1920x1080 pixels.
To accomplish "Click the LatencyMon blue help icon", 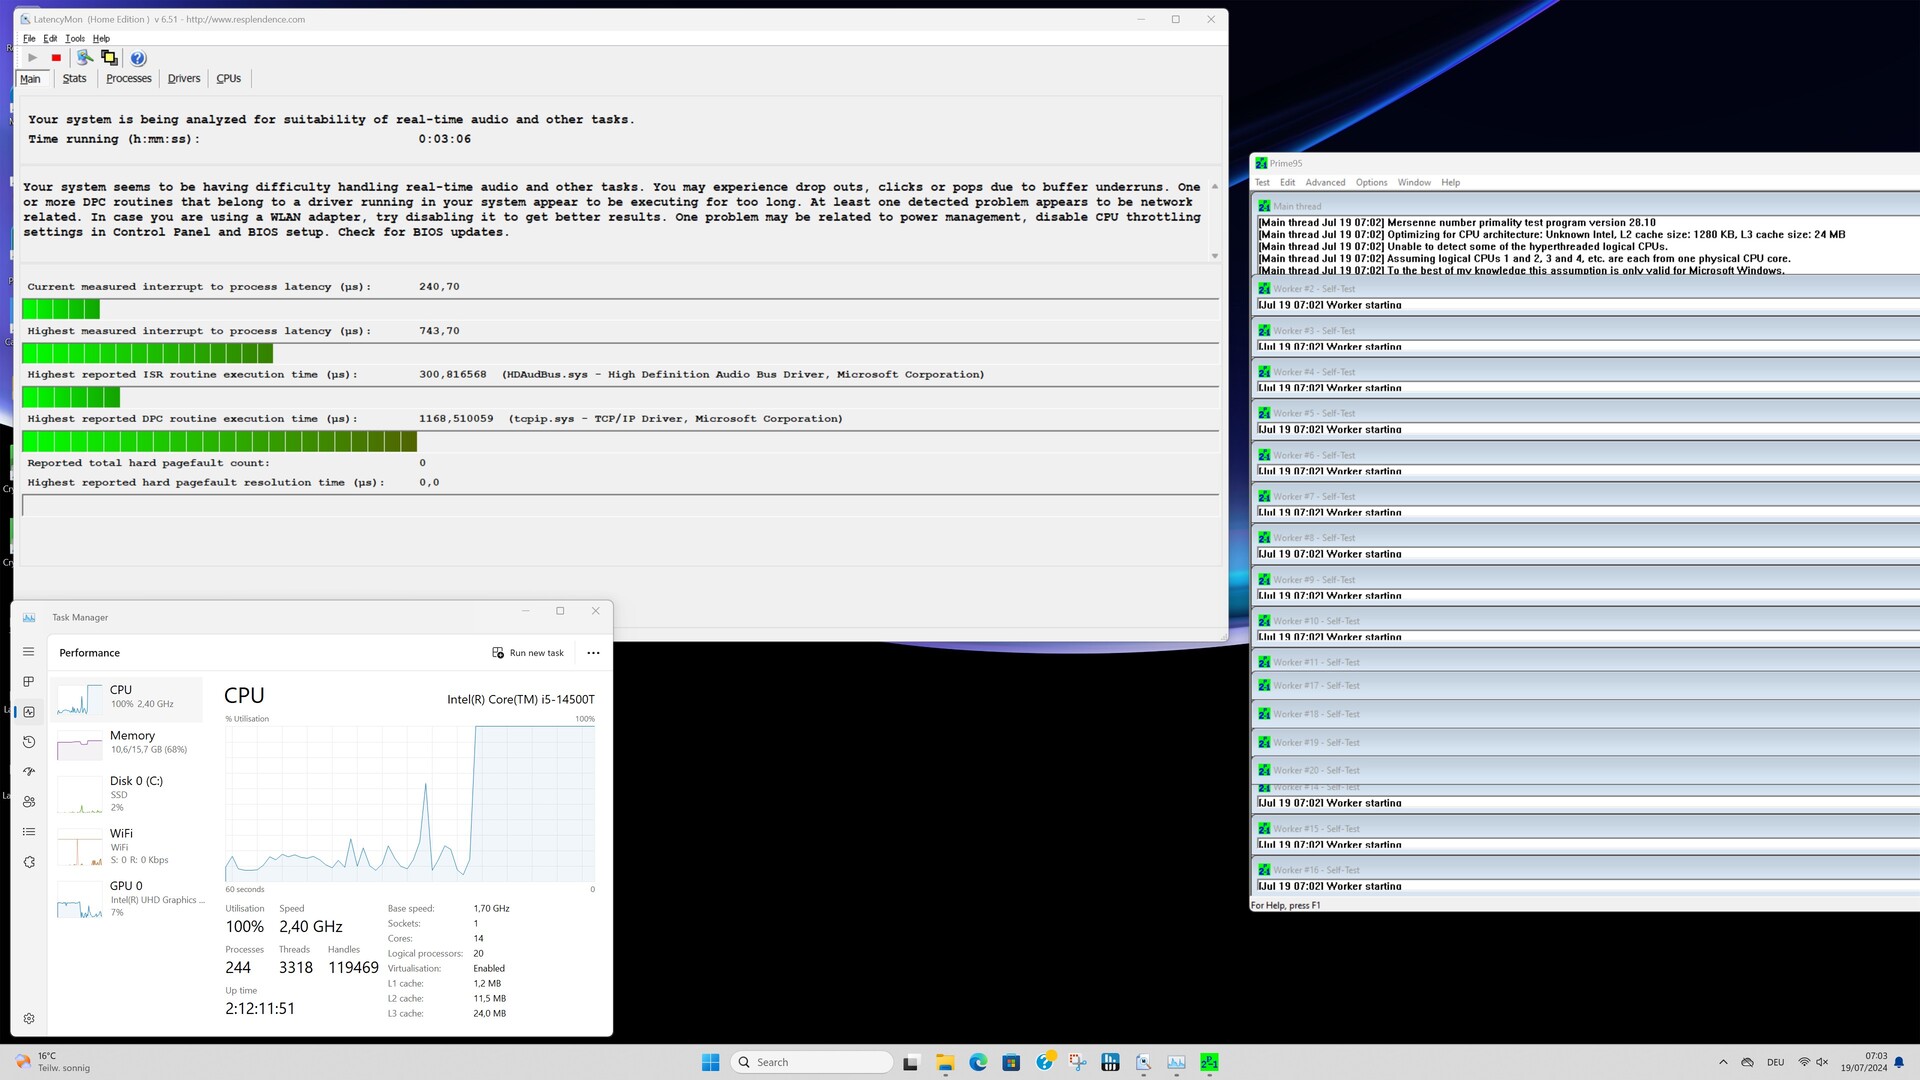I will click(x=138, y=58).
